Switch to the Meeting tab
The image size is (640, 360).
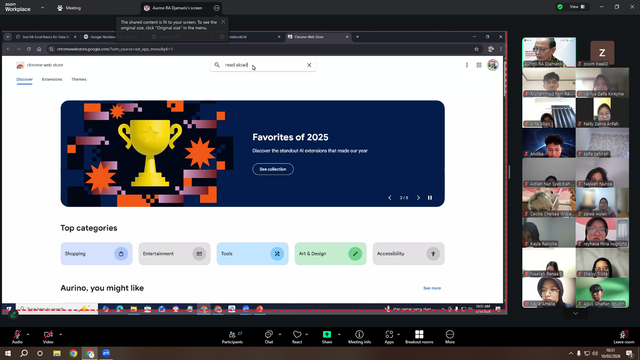click(x=69, y=8)
